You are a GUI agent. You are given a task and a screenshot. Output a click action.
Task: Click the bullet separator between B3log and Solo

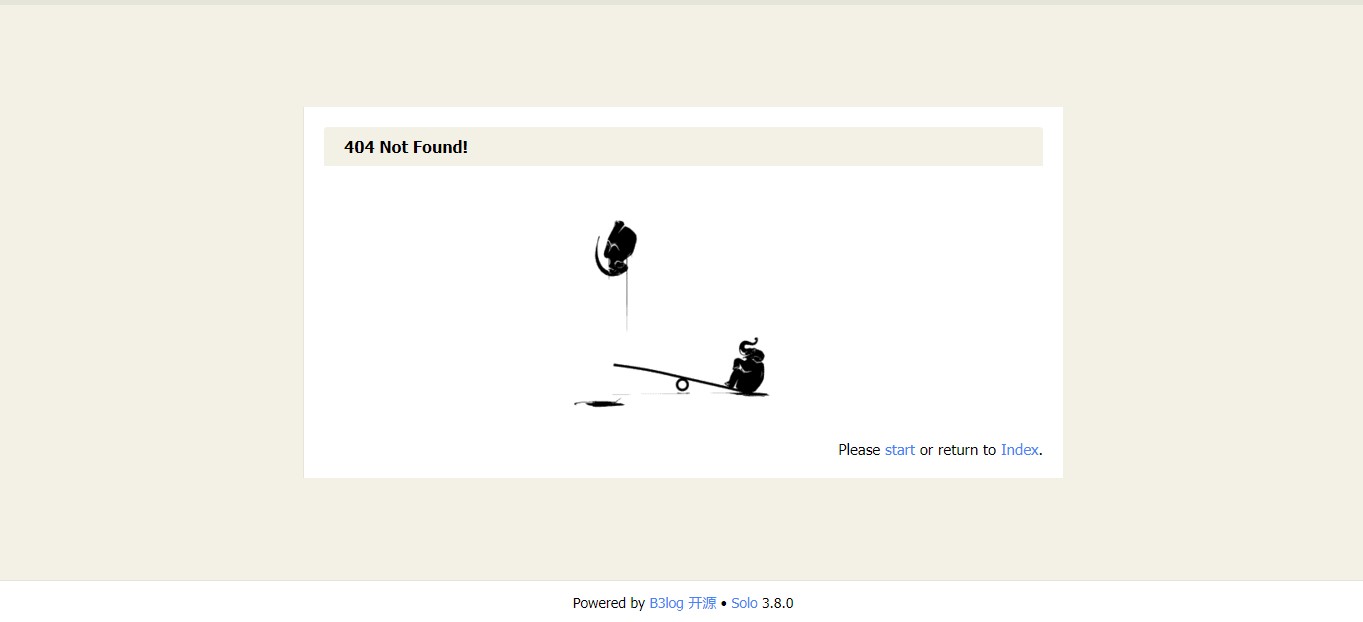(x=724, y=603)
